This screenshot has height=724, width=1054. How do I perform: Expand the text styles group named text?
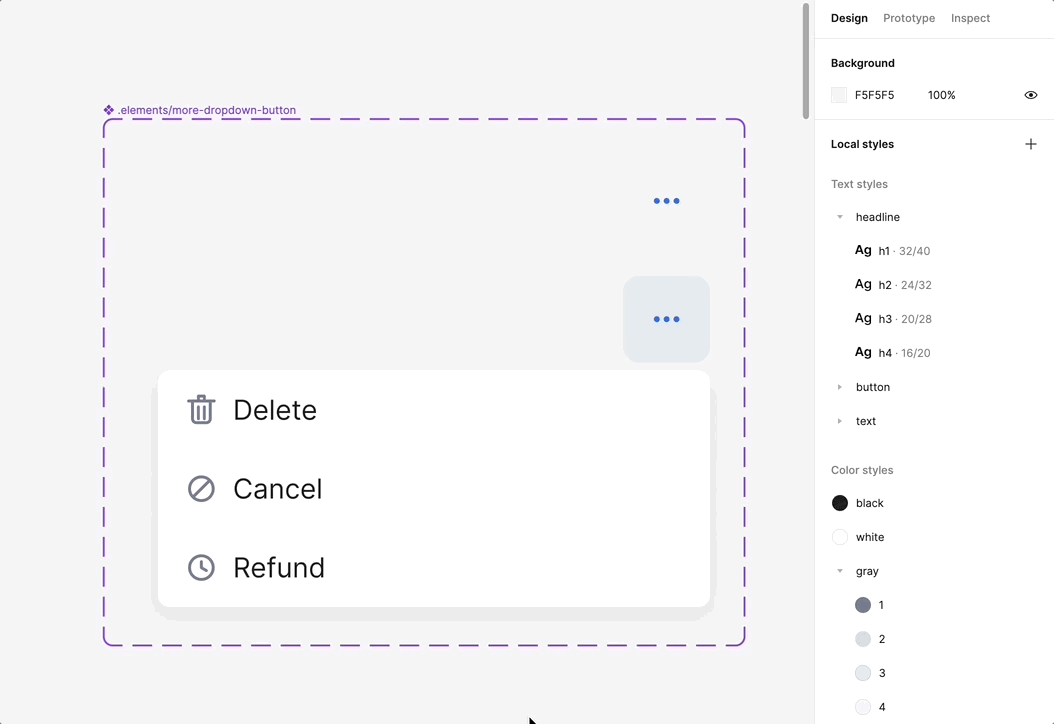pos(840,421)
